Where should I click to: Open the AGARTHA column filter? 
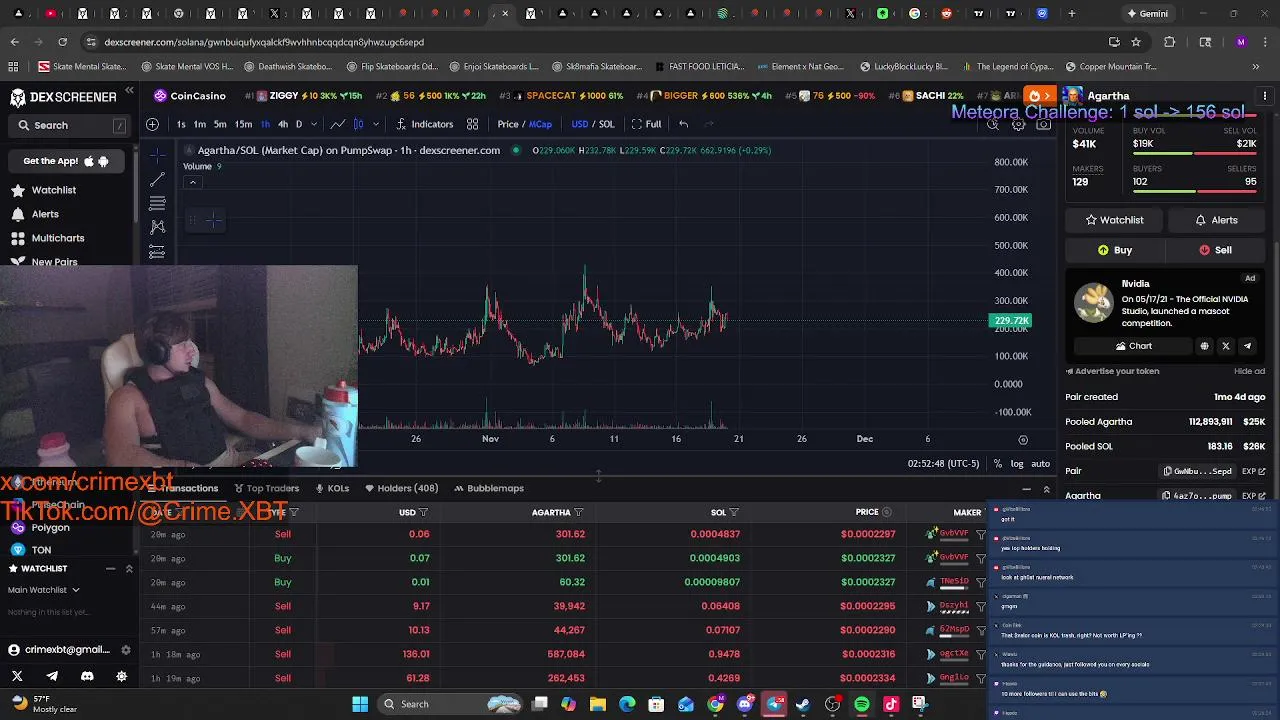[578, 513]
